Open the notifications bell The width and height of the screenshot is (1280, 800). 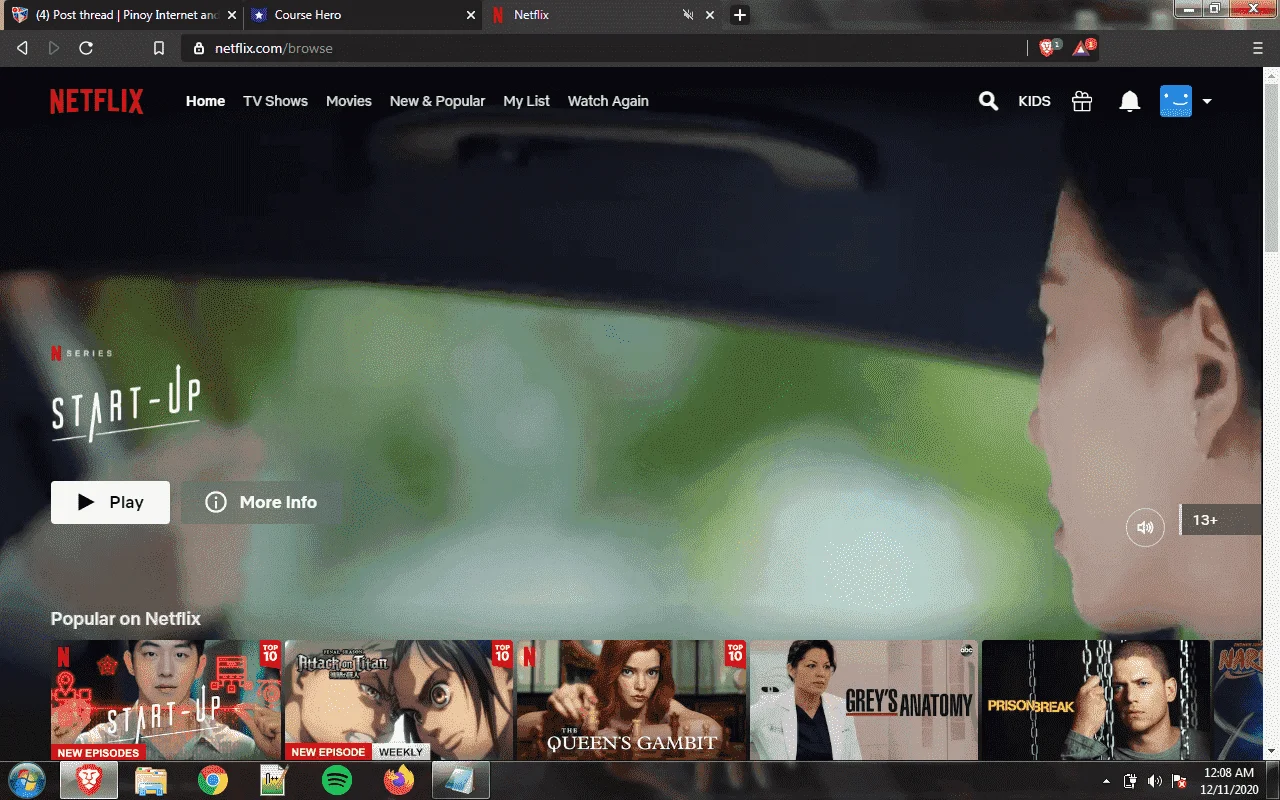point(1130,101)
